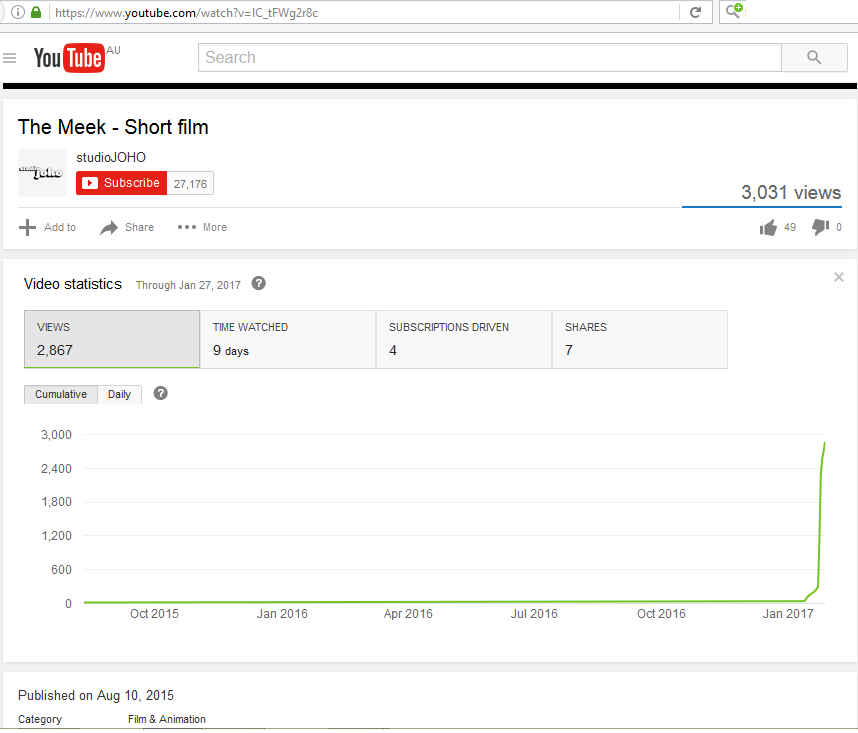The width and height of the screenshot is (858, 733).
Task: Reload the page with the refresh icon
Action: tap(695, 12)
